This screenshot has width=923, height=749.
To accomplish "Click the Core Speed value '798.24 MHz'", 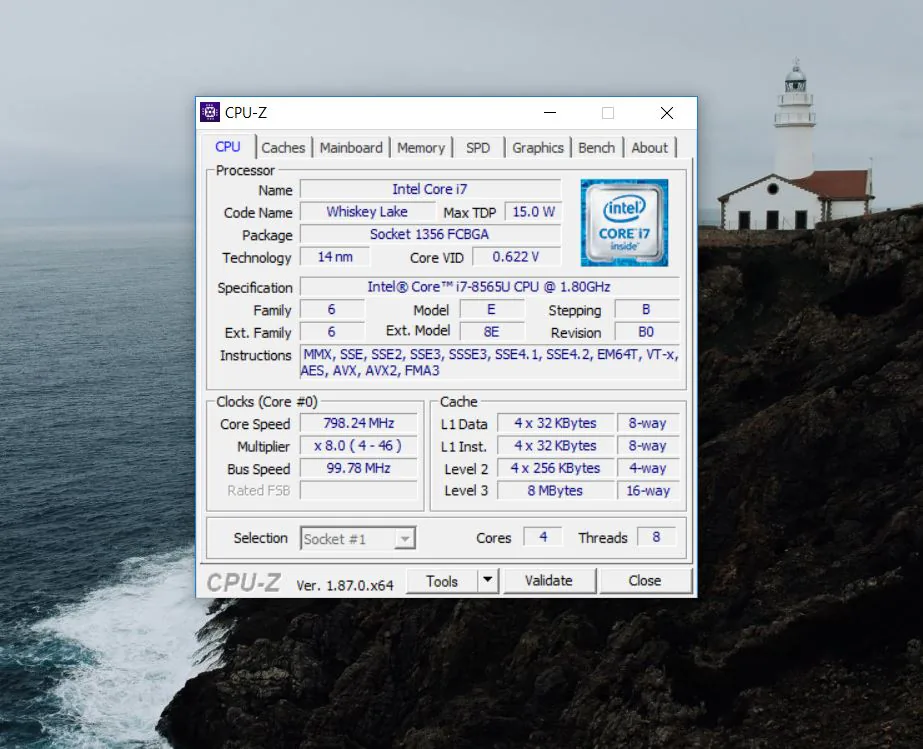I will [358, 423].
